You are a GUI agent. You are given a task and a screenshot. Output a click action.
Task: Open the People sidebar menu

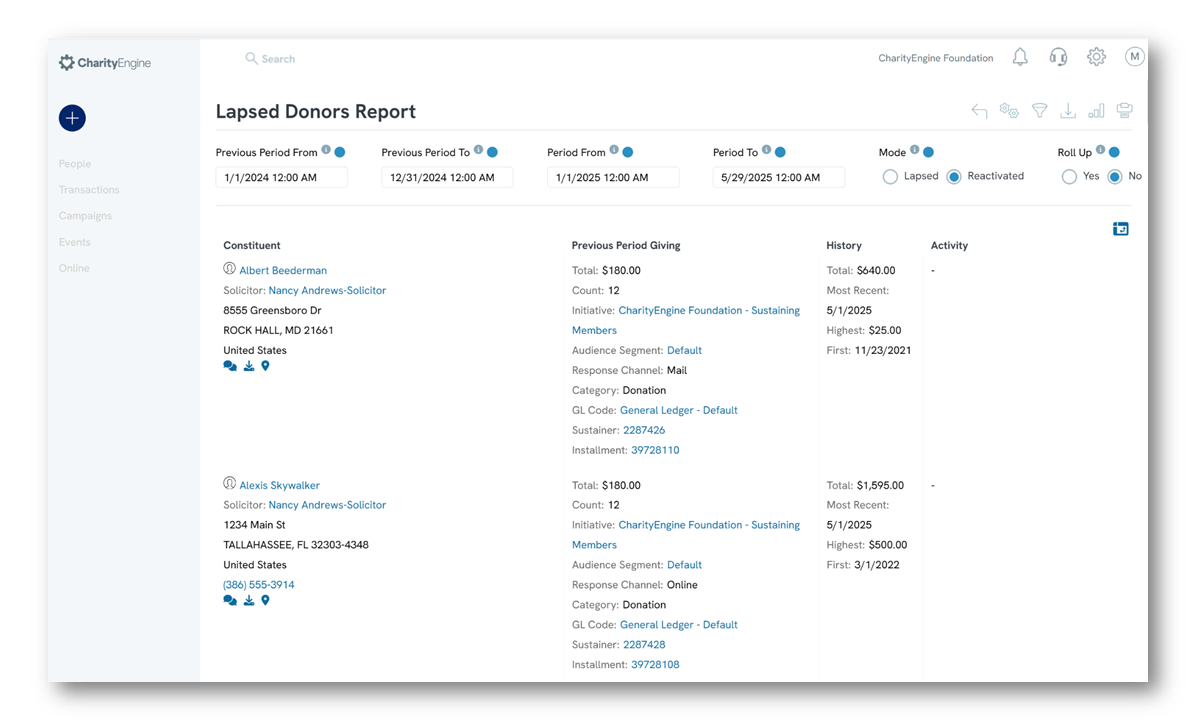pyautogui.click(x=75, y=164)
